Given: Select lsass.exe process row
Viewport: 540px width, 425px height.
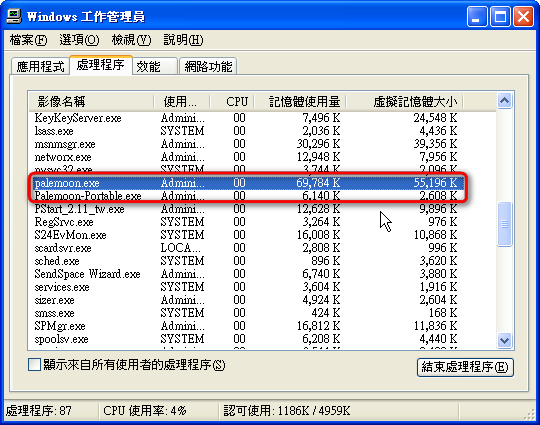Looking at the screenshot, I should [246, 131].
